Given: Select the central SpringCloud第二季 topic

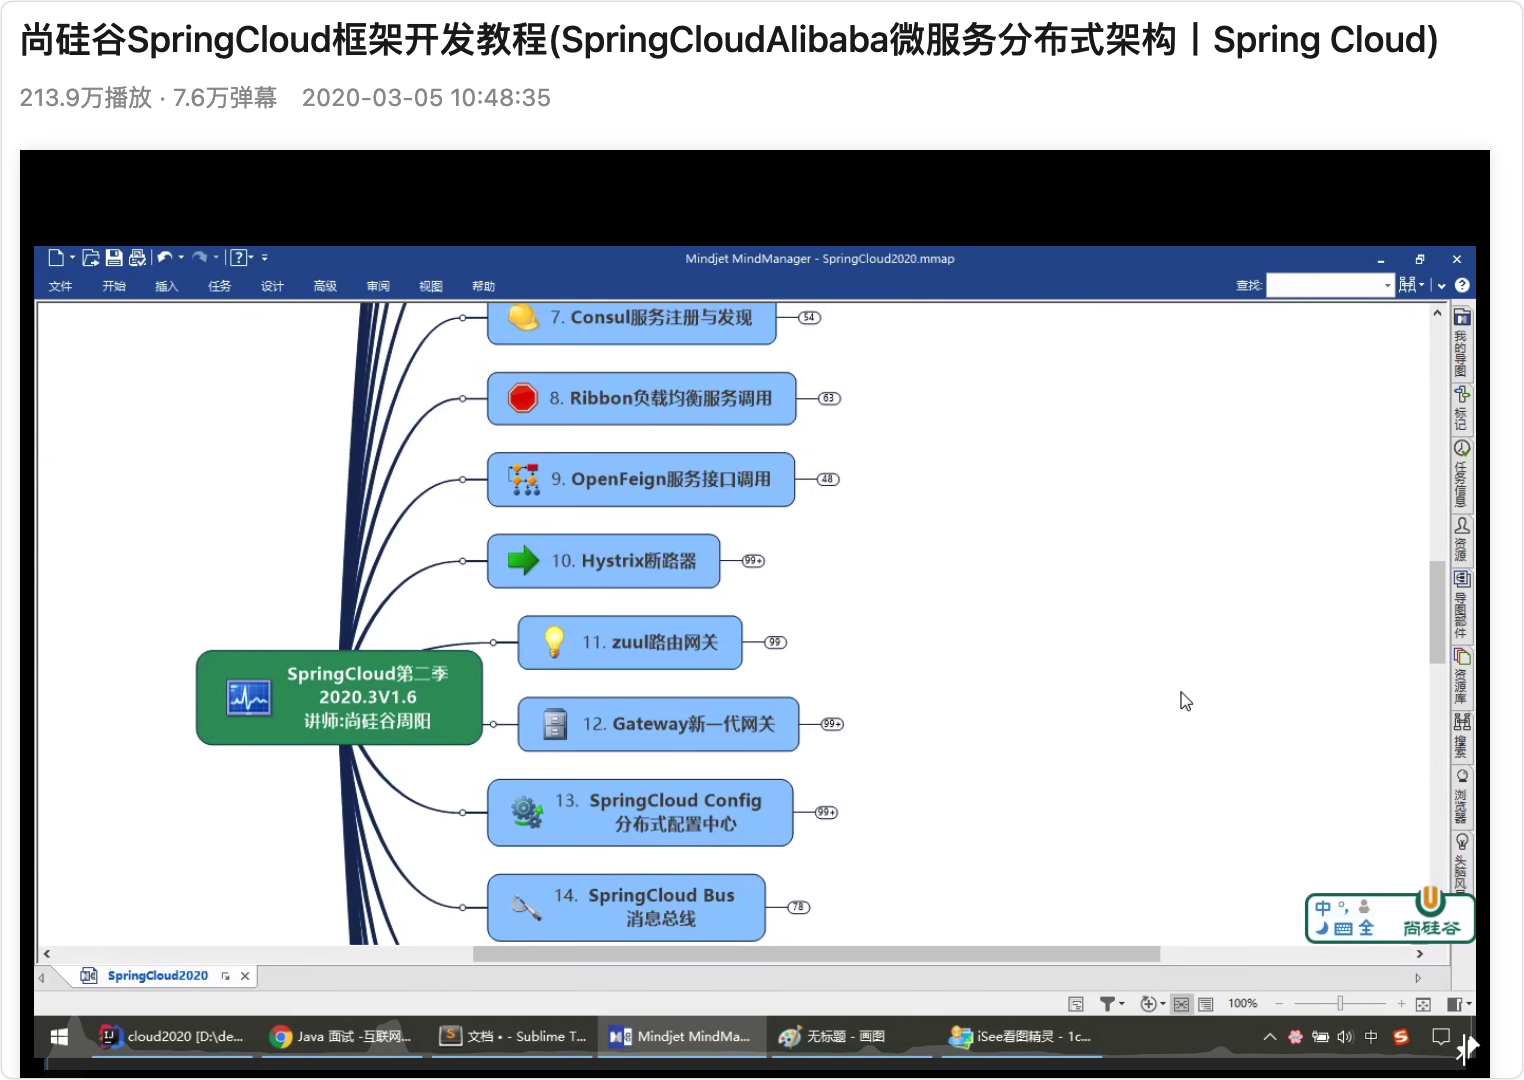Looking at the screenshot, I should [x=340, y=697].
